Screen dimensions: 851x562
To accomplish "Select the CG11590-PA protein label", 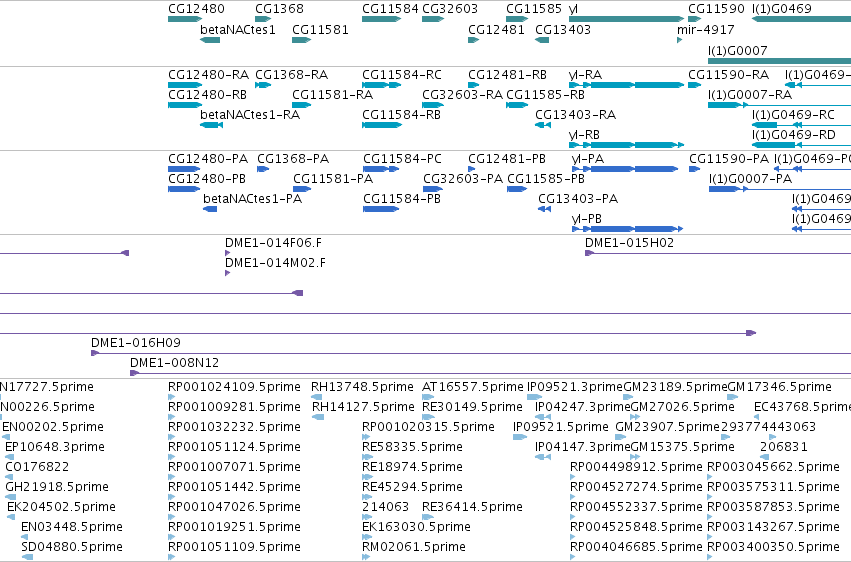I will [729, 158].
